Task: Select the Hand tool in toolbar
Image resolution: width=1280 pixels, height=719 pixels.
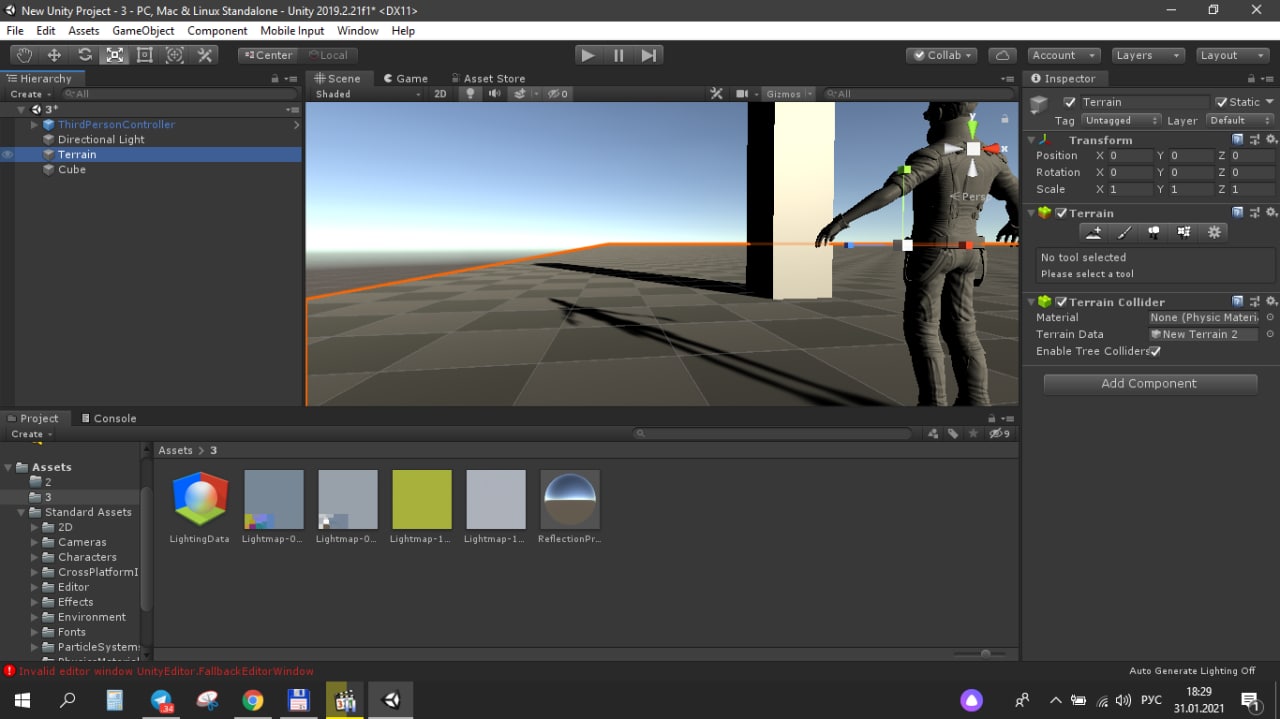Action: (x=24, y=55)
